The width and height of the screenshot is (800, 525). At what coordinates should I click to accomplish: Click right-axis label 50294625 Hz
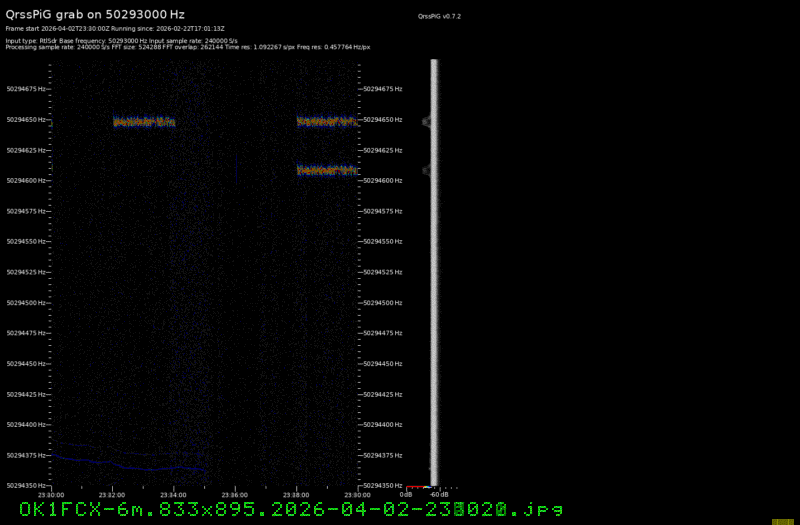383,151
